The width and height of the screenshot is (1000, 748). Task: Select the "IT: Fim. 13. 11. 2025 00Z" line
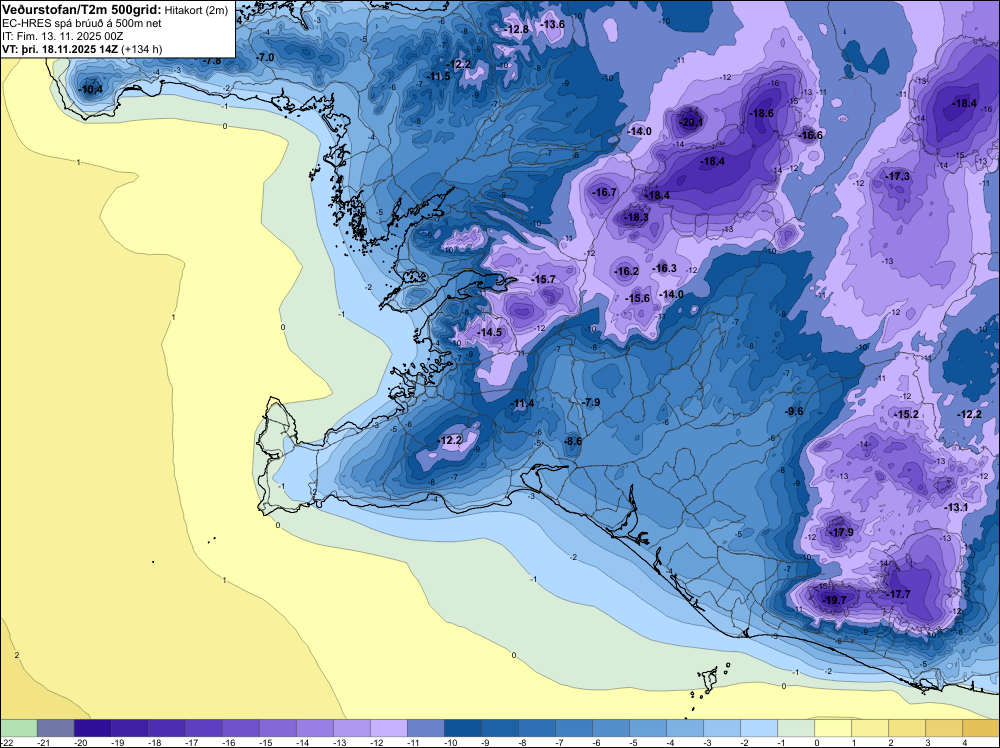(x=62, y=36)
